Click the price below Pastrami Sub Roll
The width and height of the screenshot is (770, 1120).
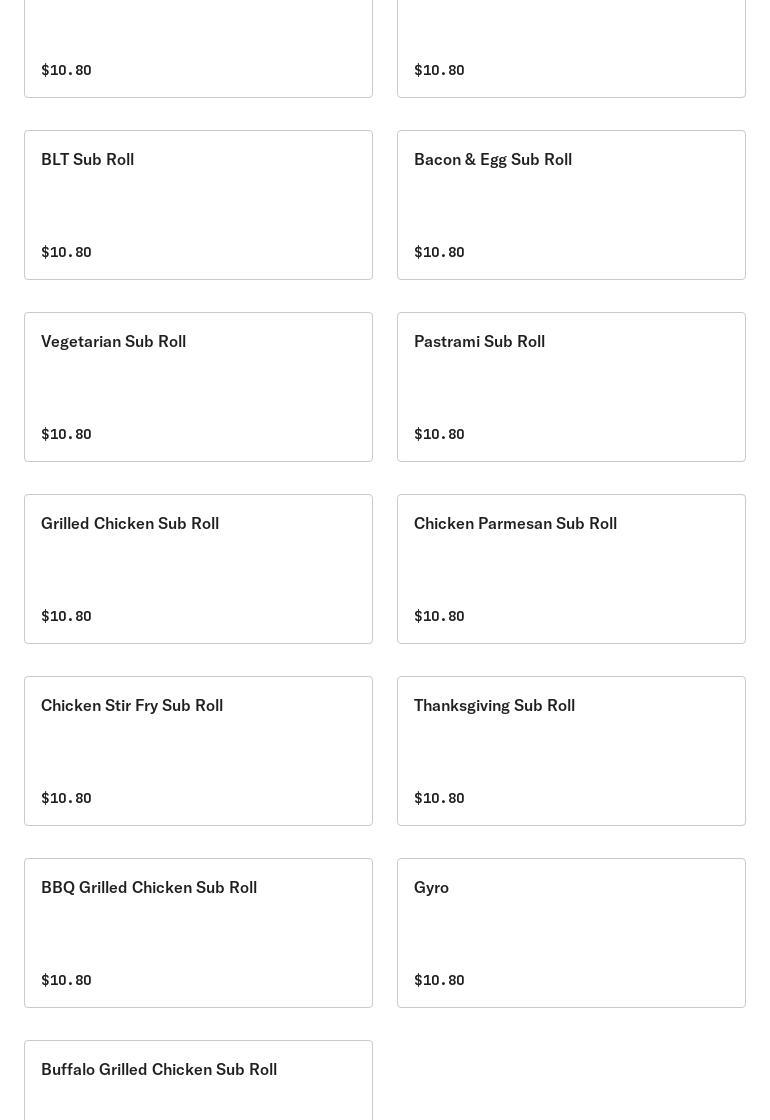pyautogui.click(x=439, y=434)
